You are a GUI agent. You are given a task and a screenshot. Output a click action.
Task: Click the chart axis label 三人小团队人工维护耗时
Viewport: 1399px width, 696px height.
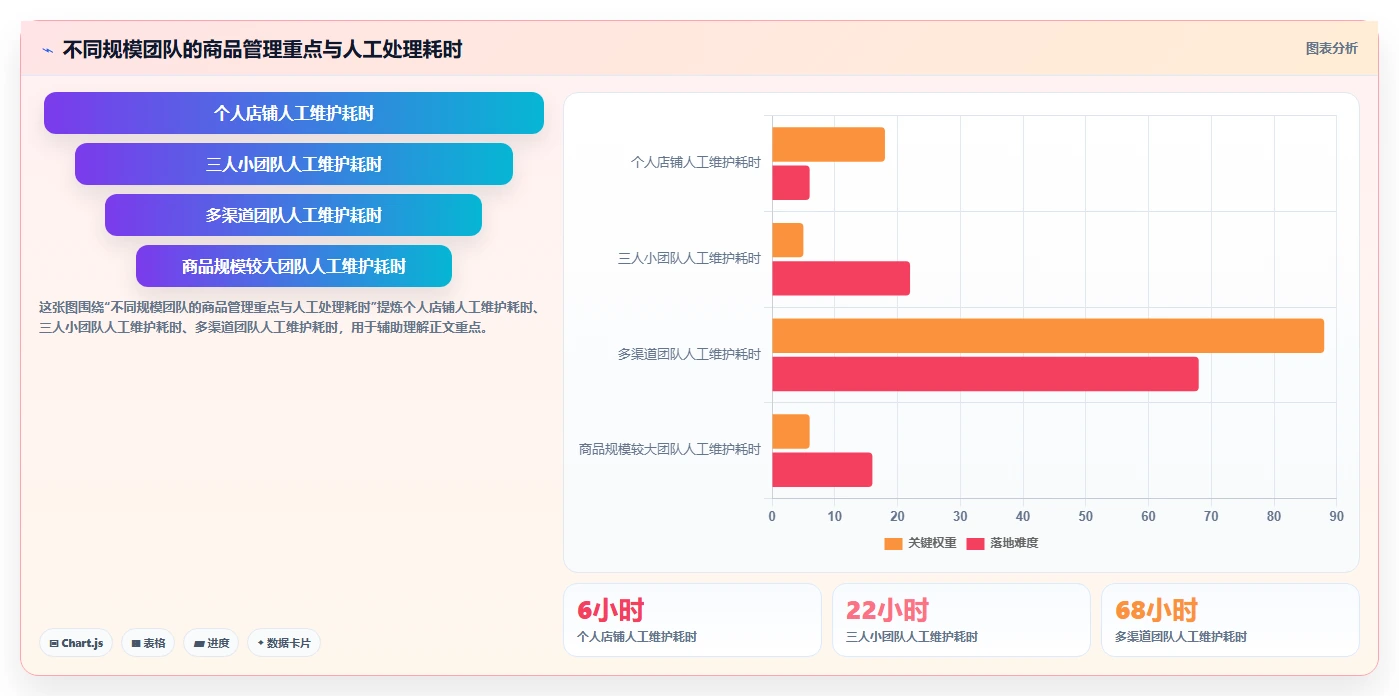pos(689,258)
